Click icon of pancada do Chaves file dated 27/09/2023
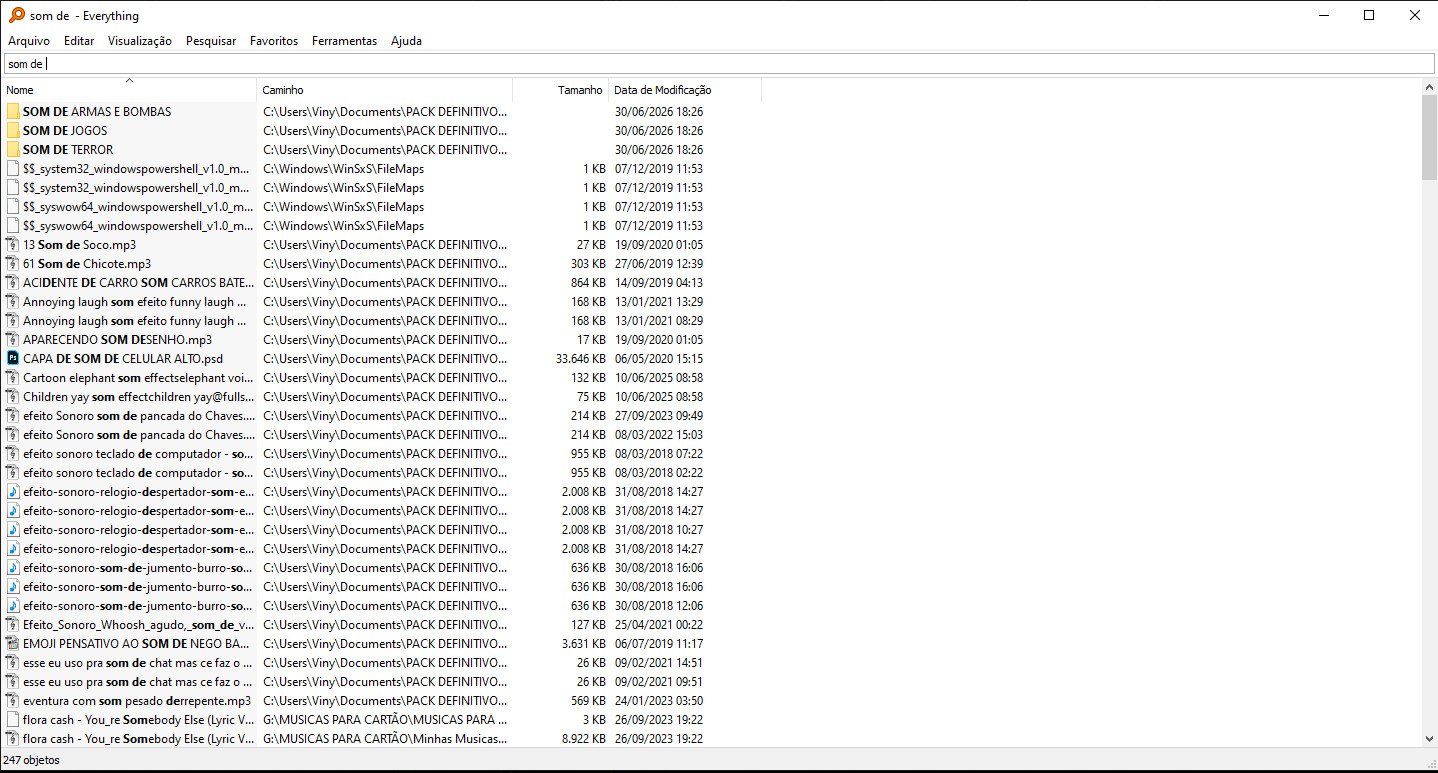 [x=13, y=416]
